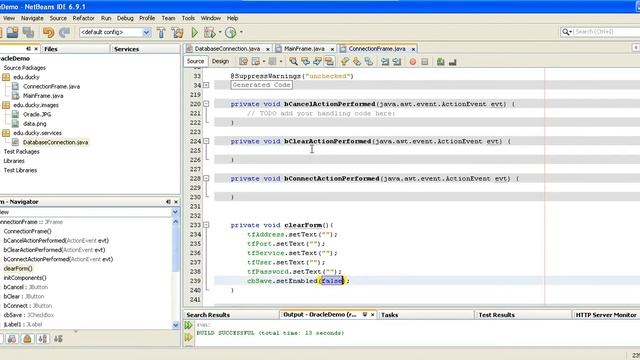Switch to the Services panel tab
This screenshot has height=360, width=640.
tap(145, 49)
